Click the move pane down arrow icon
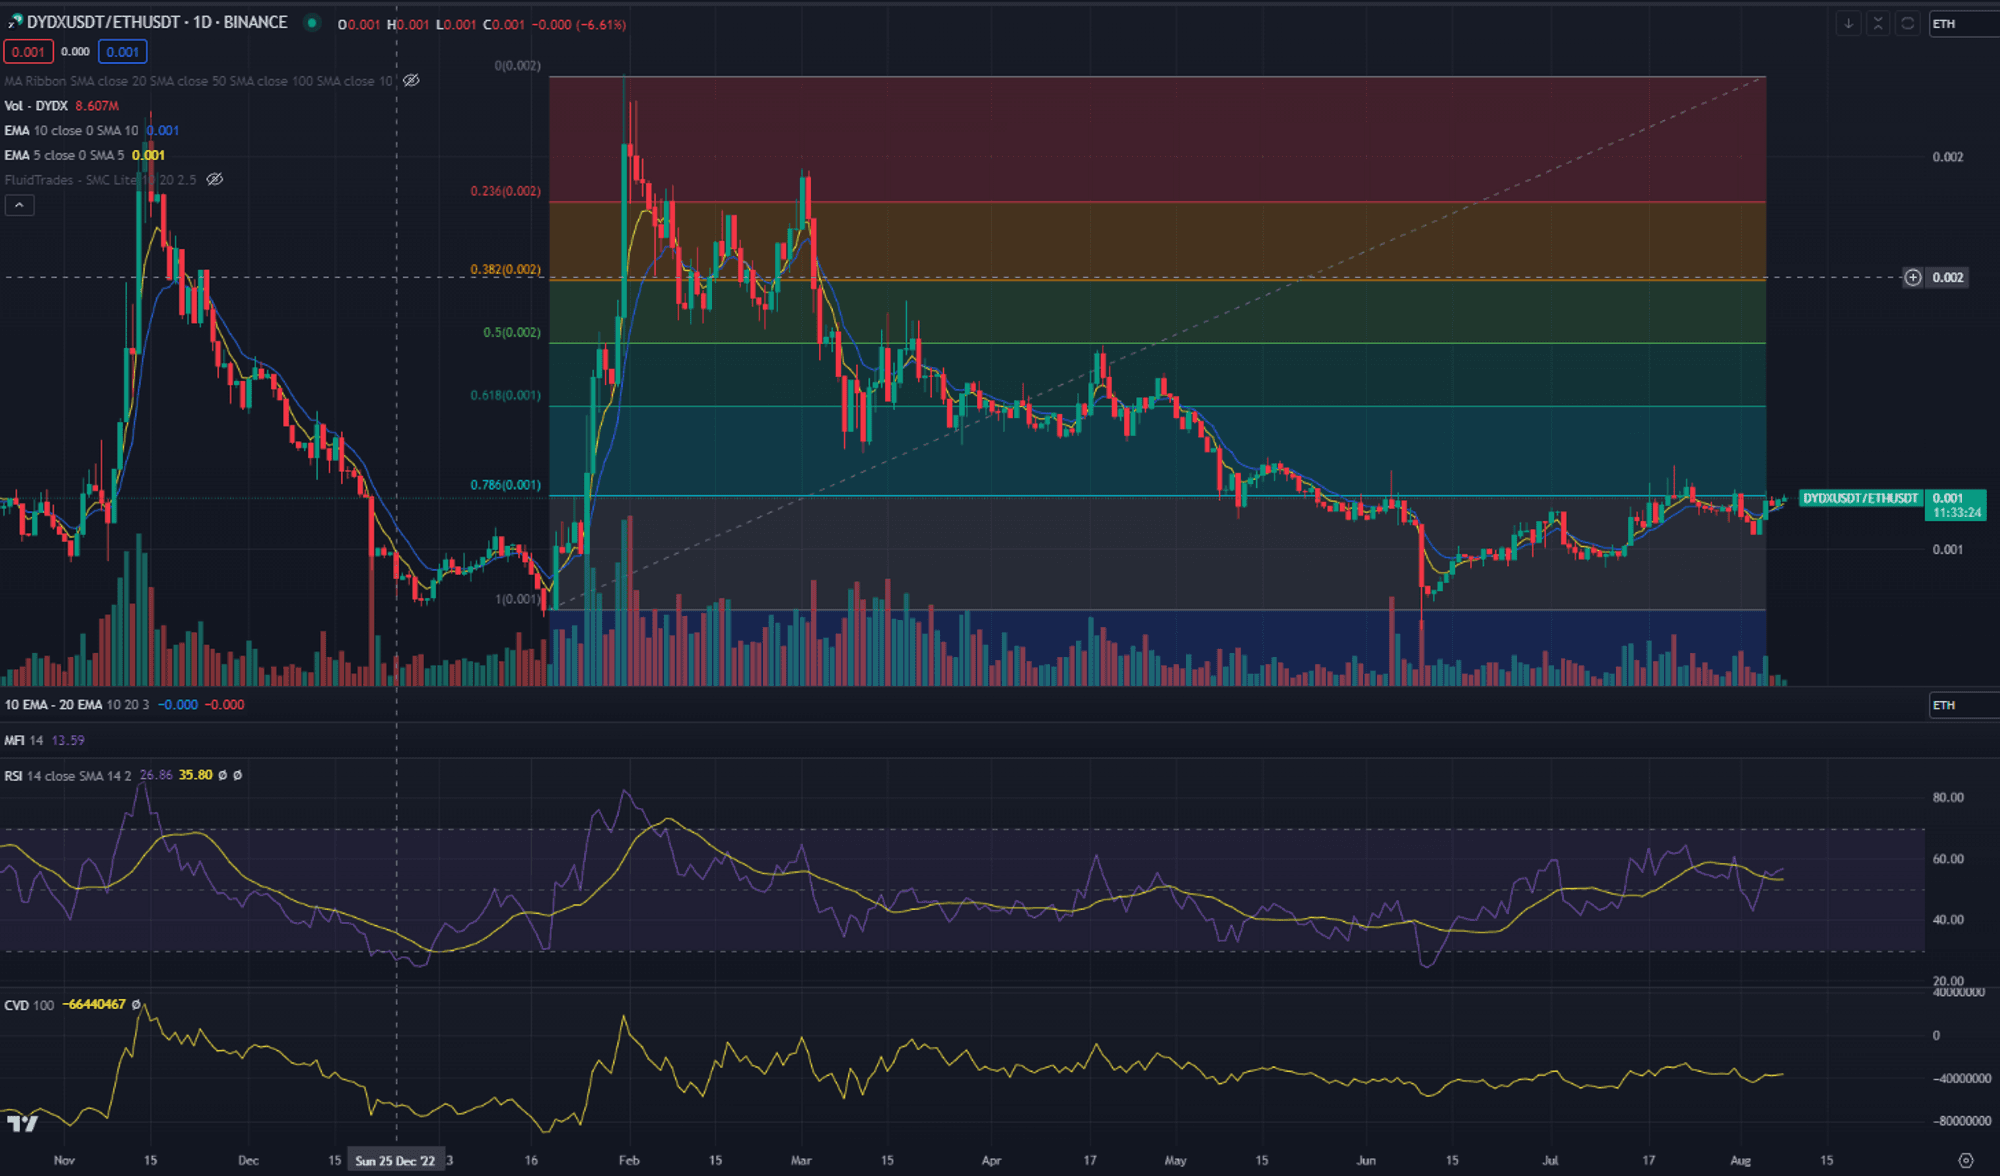The image size is (2000, 1176). (1848, 23)
